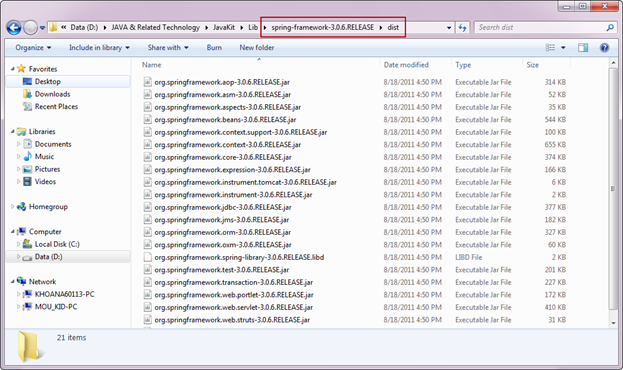Select the jdbc-3.0.6.RELEASE.jar file icon

pos(147,207)
